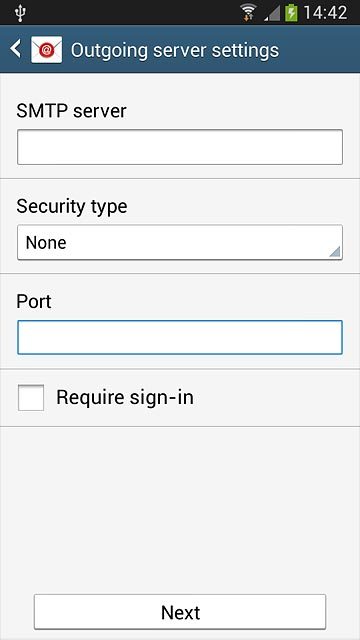Click the Next button
This screenshot has height=640, width=360.
pyautogui.click(x=180, y=612)
